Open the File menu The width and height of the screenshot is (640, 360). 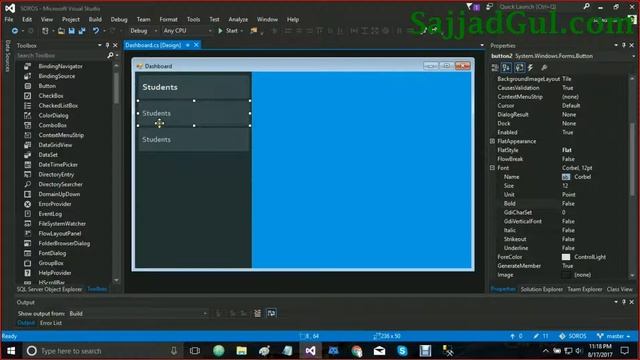tap(9, 19)
